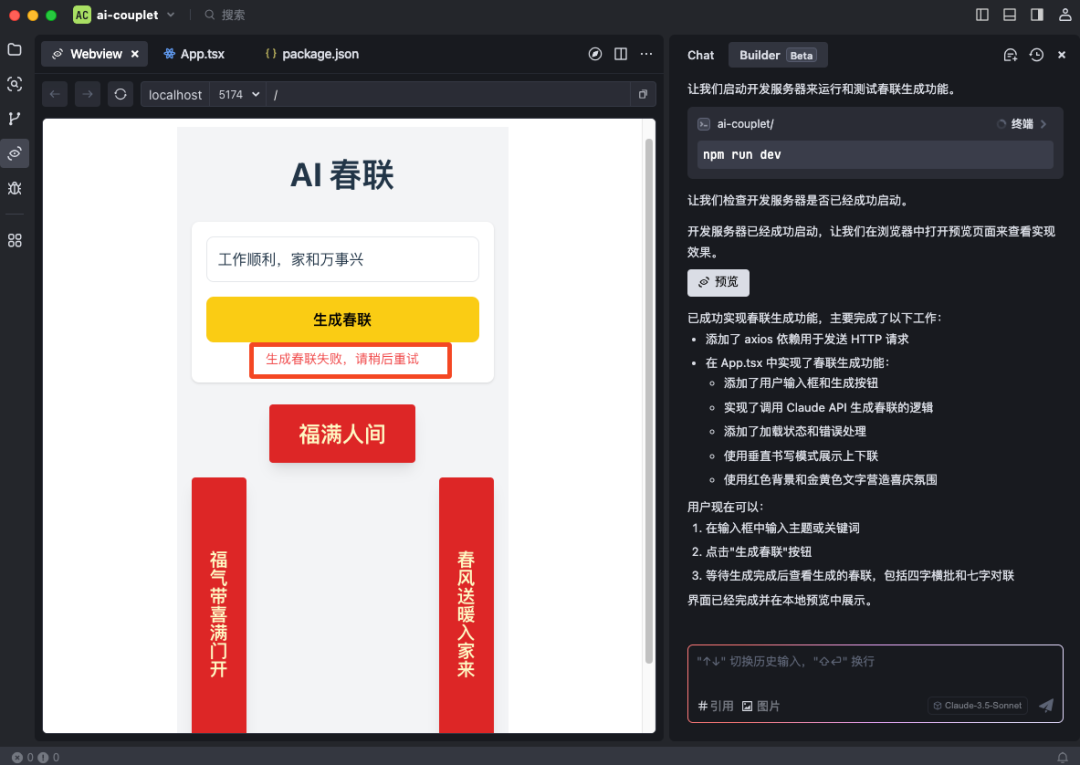Focus the couplet theme input field
The image size is (1080, 765).
(342, 260)
